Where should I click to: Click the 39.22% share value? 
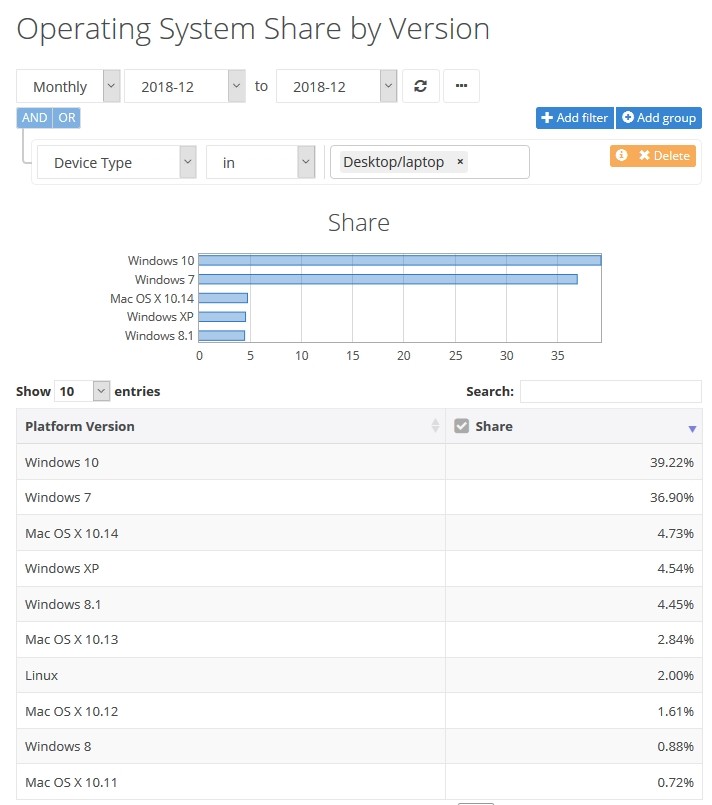pyautogui.click(x=671, y=462)
